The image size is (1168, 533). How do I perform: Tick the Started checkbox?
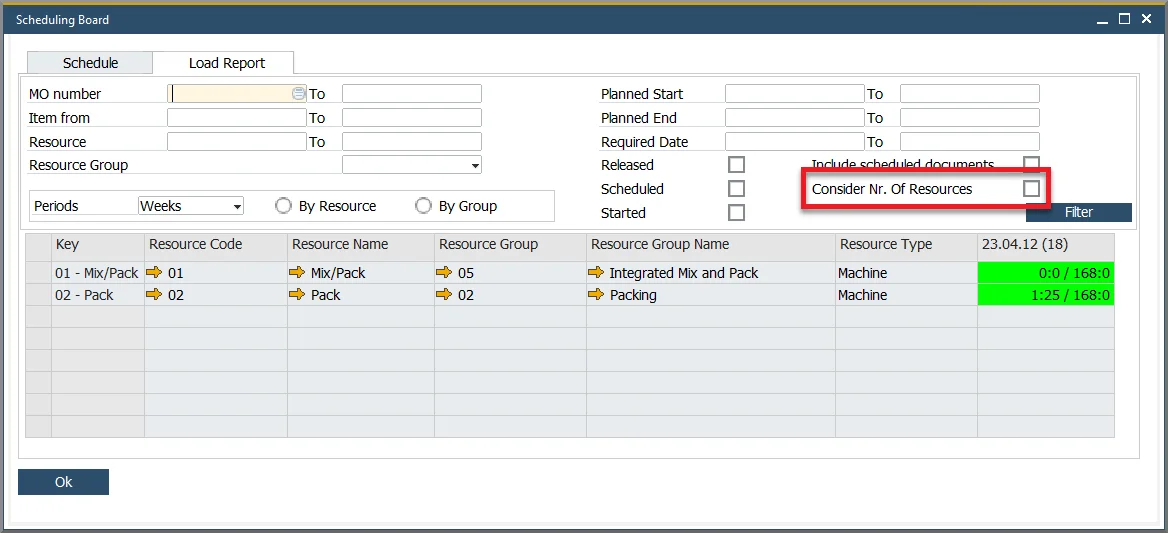click(736, 212)
